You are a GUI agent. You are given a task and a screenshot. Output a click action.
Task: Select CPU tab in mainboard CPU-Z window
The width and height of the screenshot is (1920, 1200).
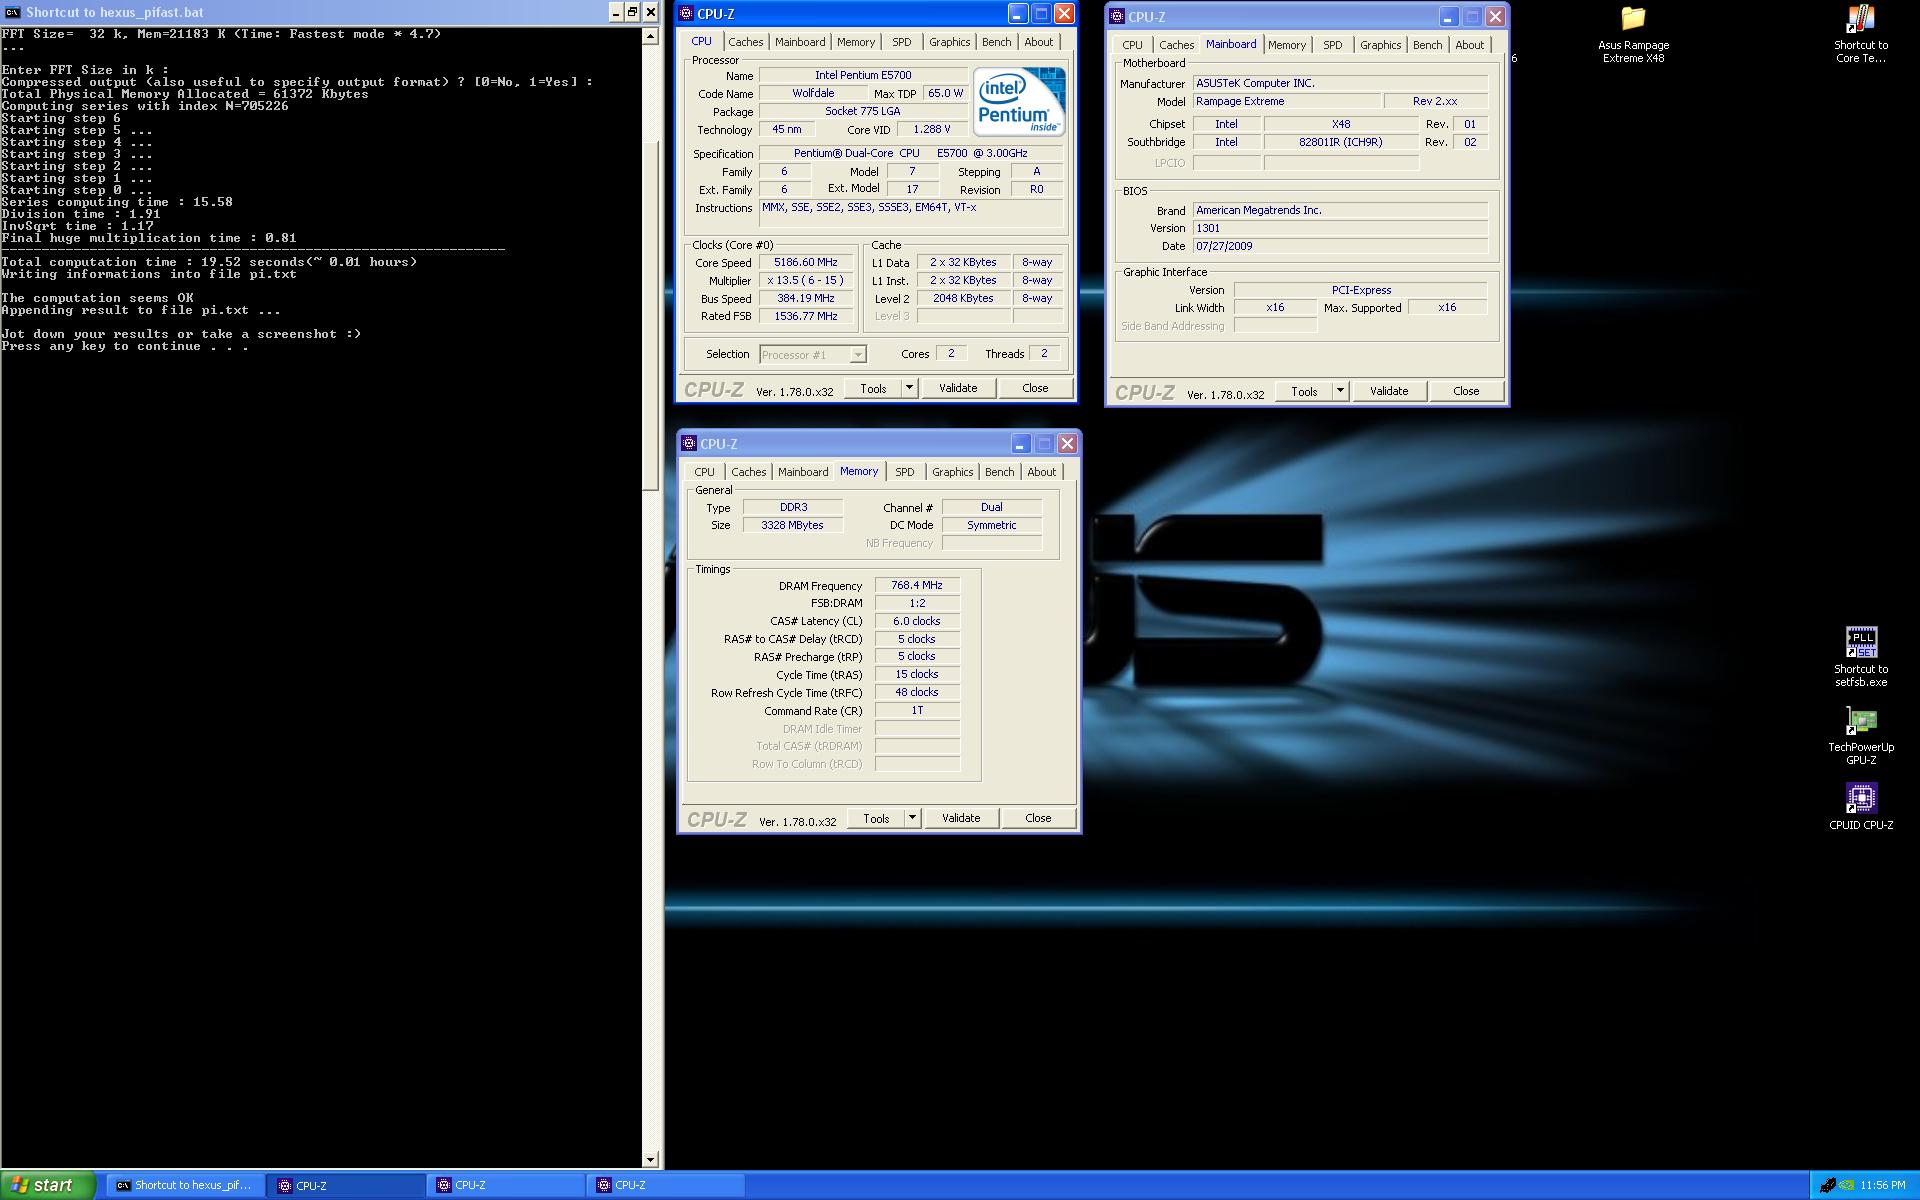pos(1132,45)
